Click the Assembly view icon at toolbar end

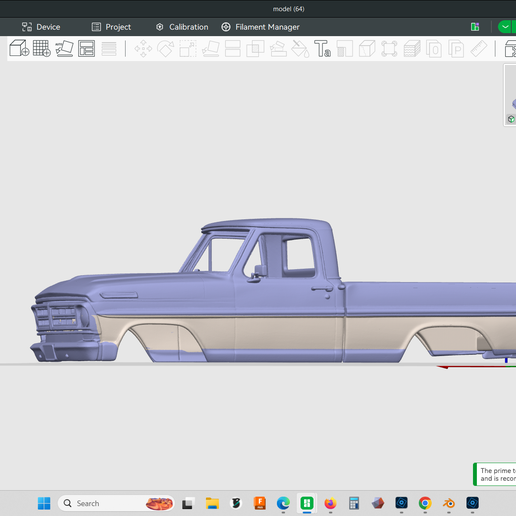[x=510, y=49]
